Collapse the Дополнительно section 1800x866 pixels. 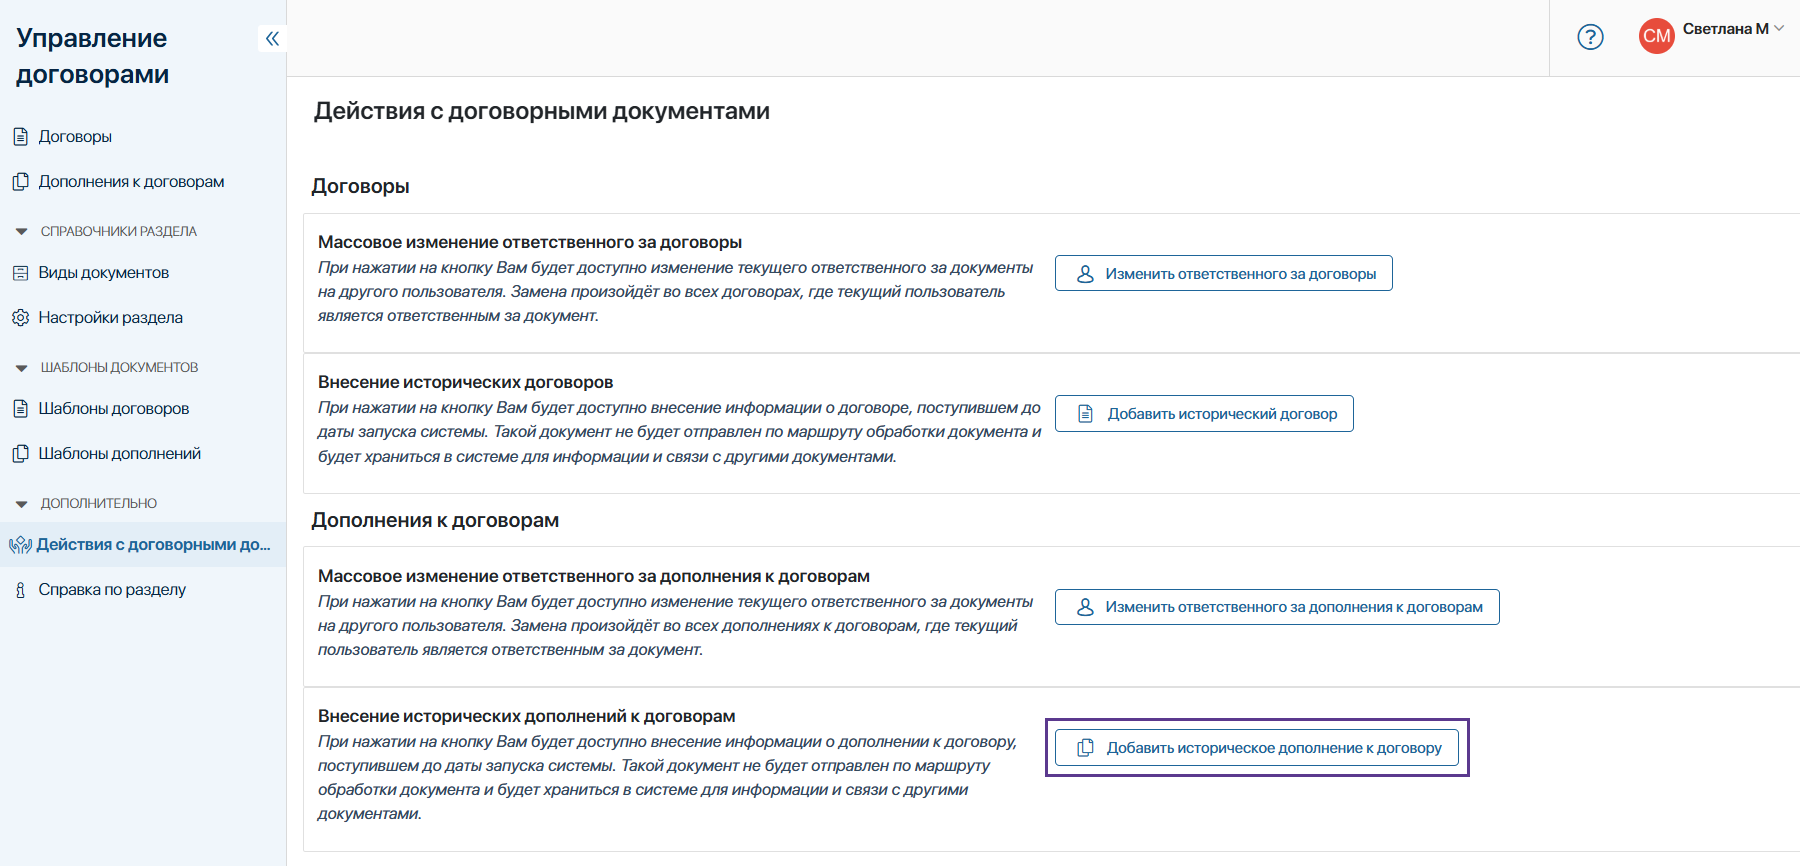click(x=22, y=504)
